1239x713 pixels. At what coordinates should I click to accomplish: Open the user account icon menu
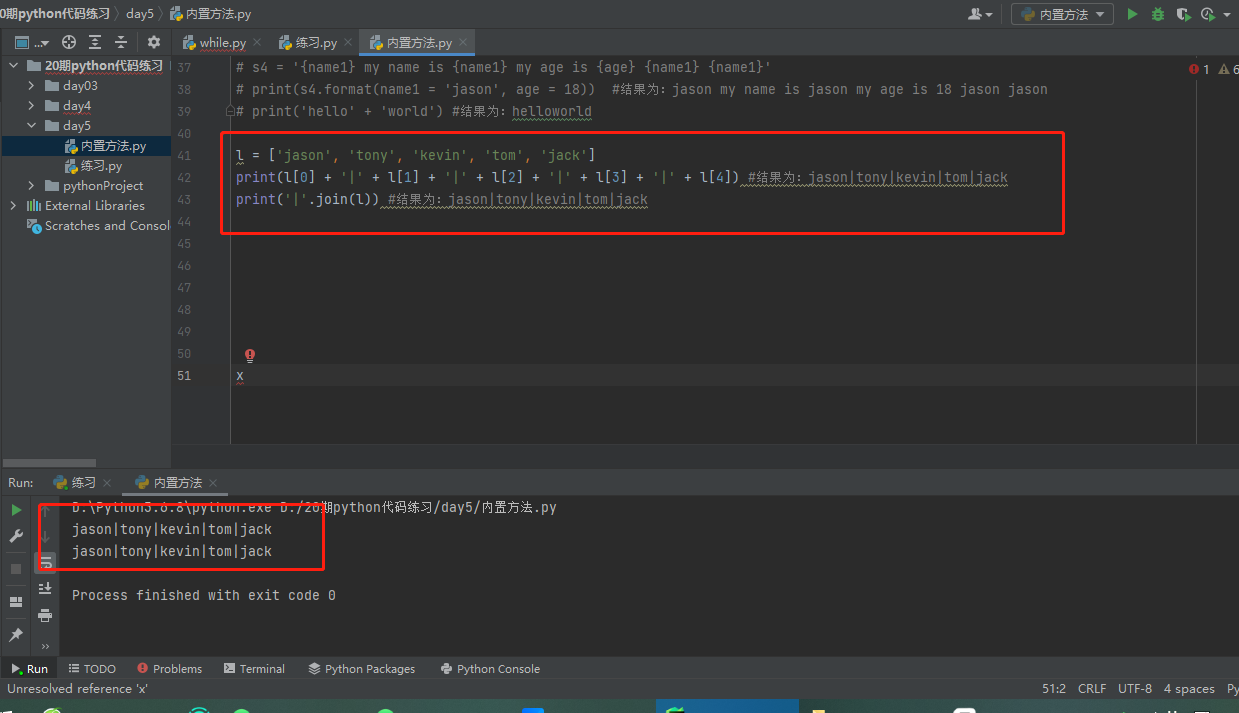pyautogui.click(x=980, y=14)
